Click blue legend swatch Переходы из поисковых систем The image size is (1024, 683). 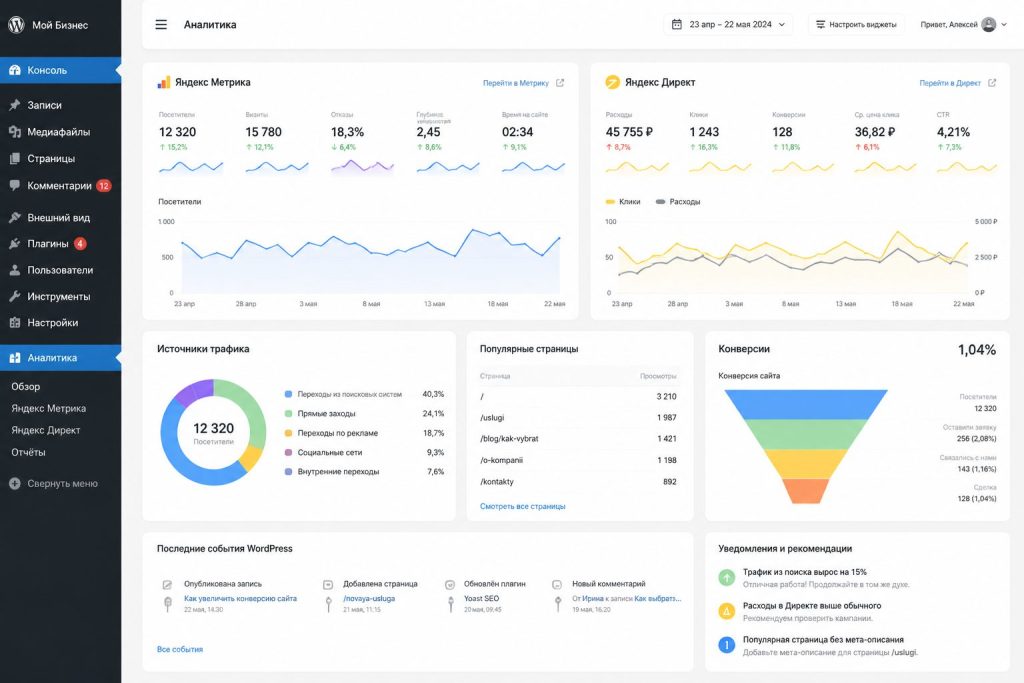click(288, 394)
